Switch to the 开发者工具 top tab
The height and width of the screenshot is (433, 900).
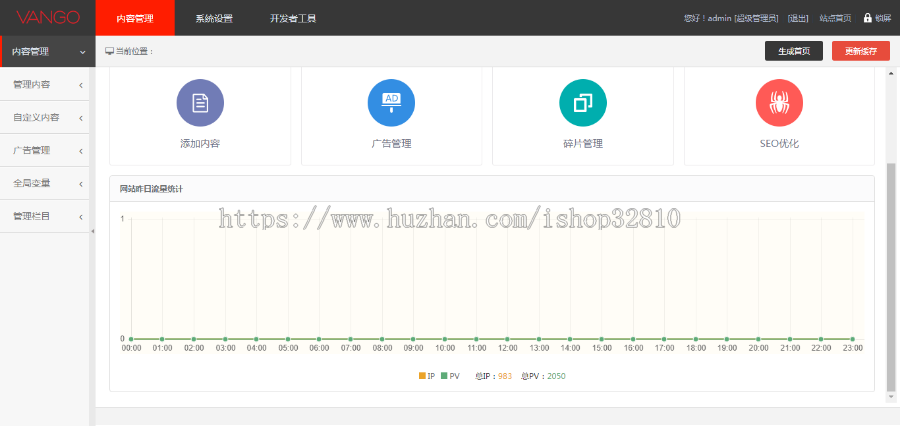click(x=293, y=18)
